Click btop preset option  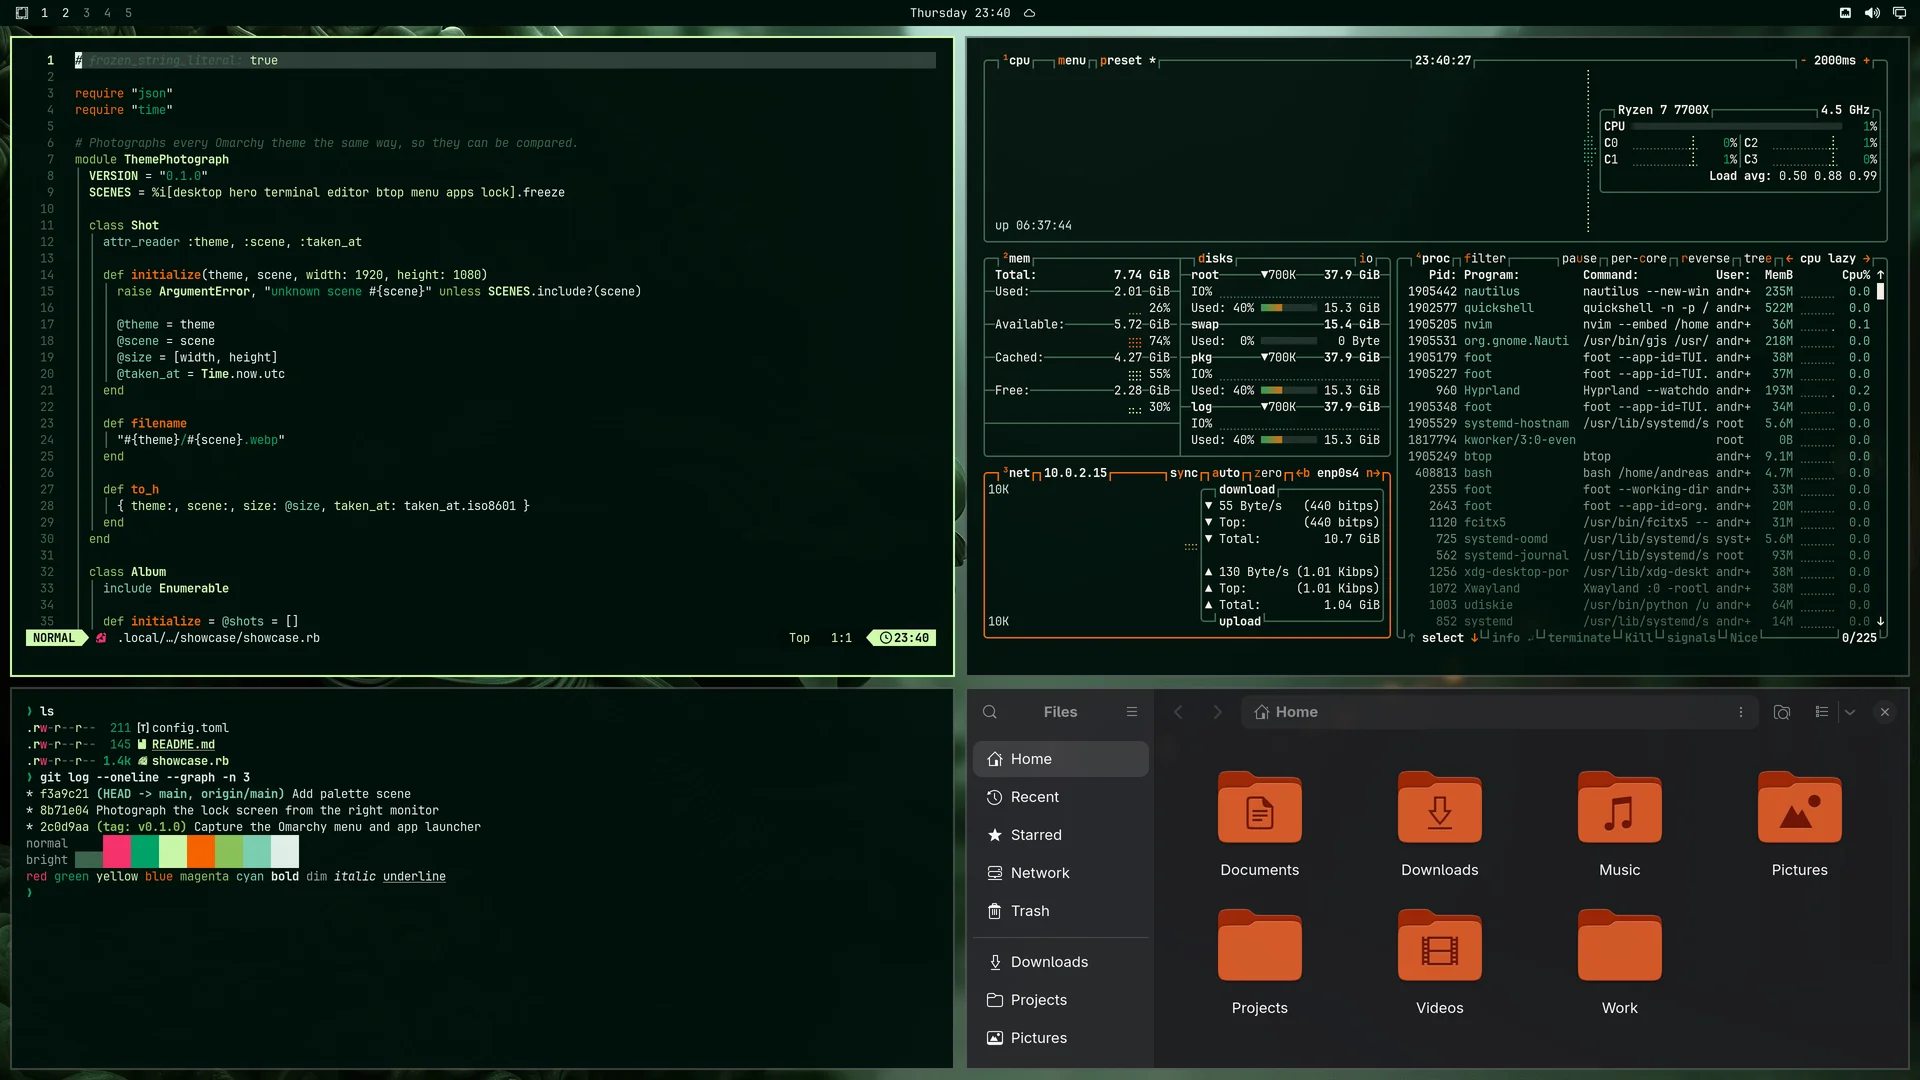point(1127,61)
